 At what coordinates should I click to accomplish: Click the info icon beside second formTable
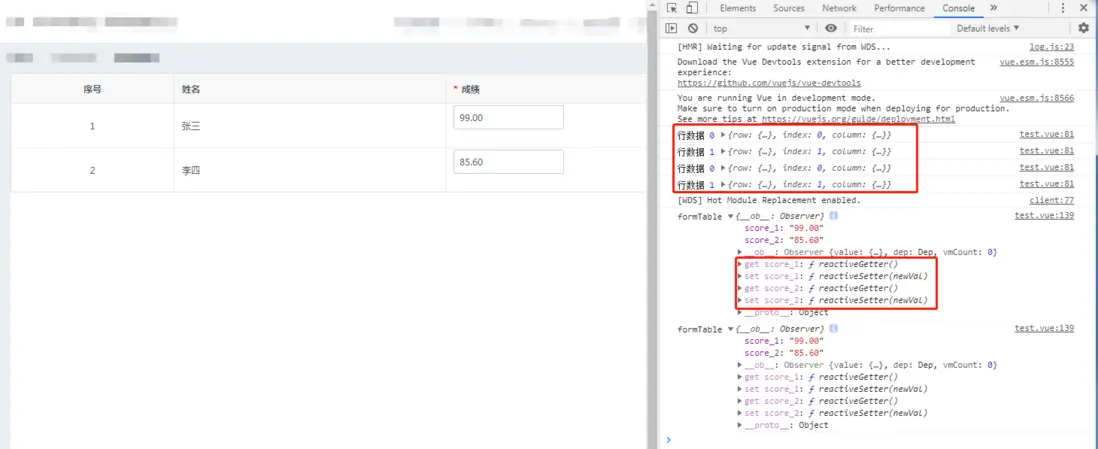(x=835, y=329)
